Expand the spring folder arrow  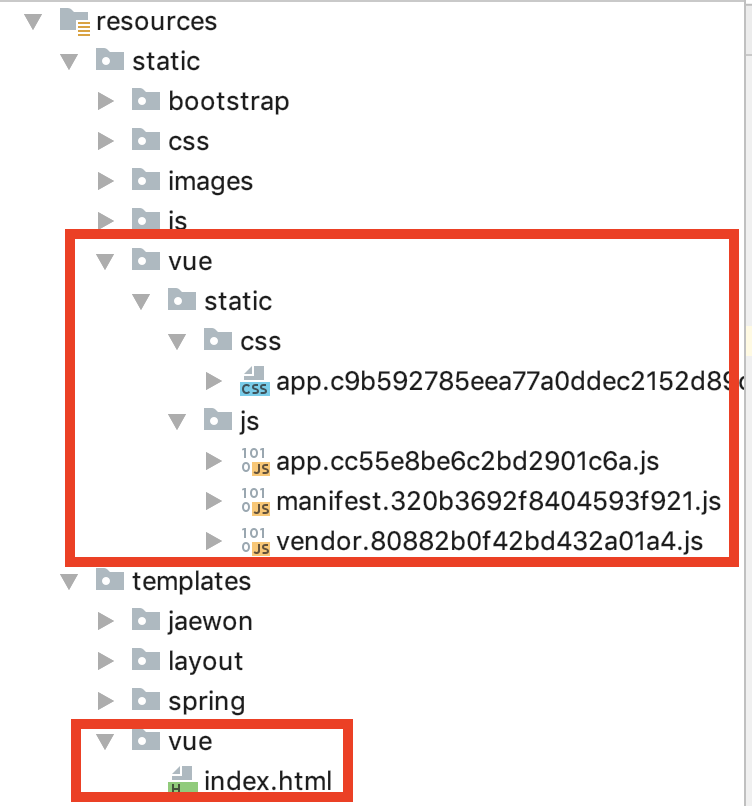click(105, 701)
